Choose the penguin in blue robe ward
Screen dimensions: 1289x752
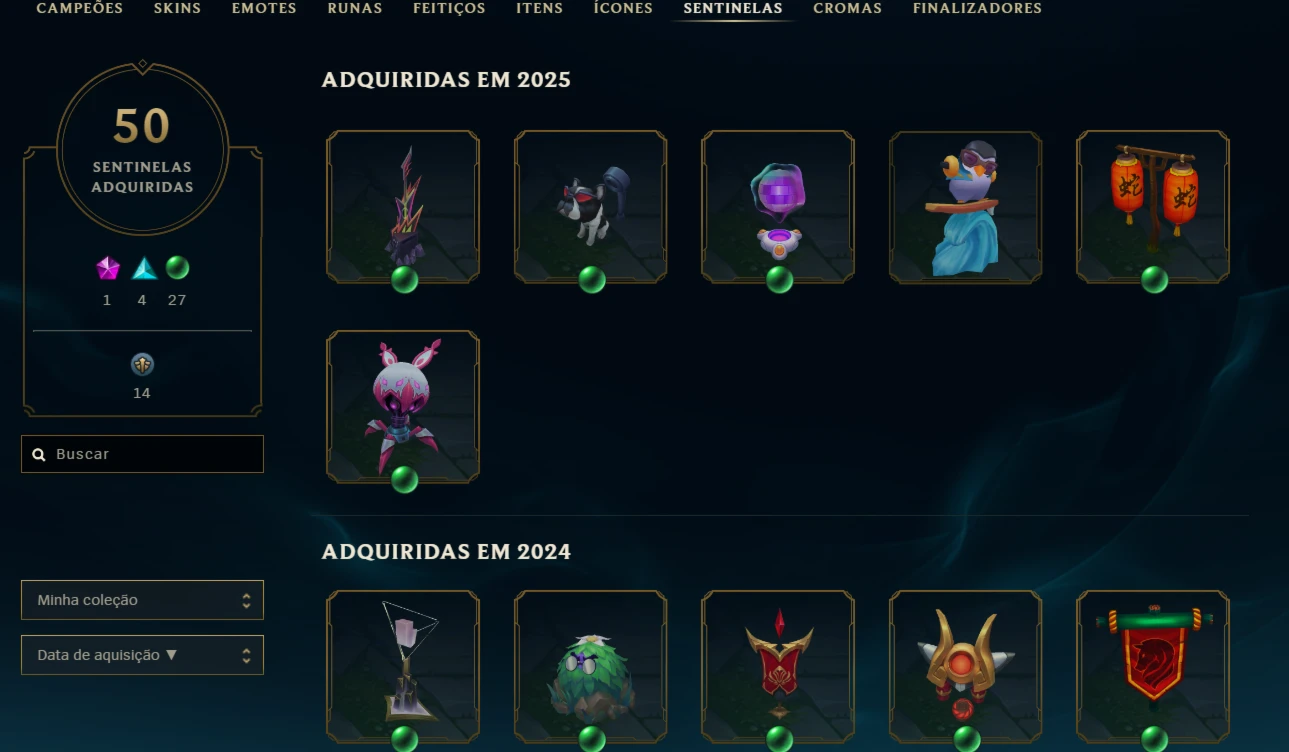click(x=966, y=207)
